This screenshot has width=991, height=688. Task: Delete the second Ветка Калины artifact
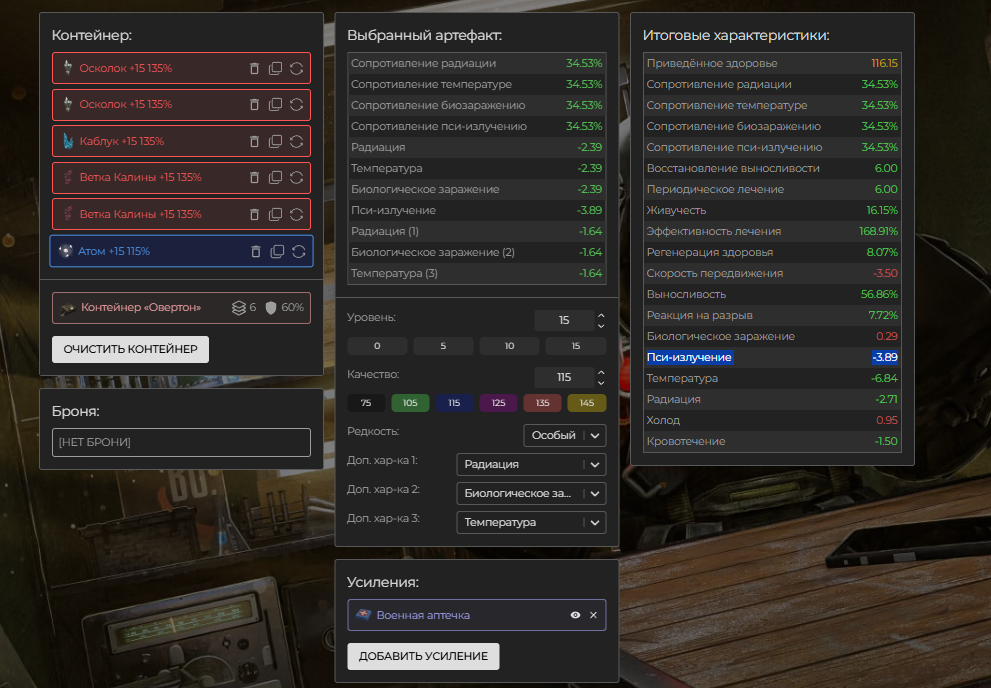(x=254, y=214)
